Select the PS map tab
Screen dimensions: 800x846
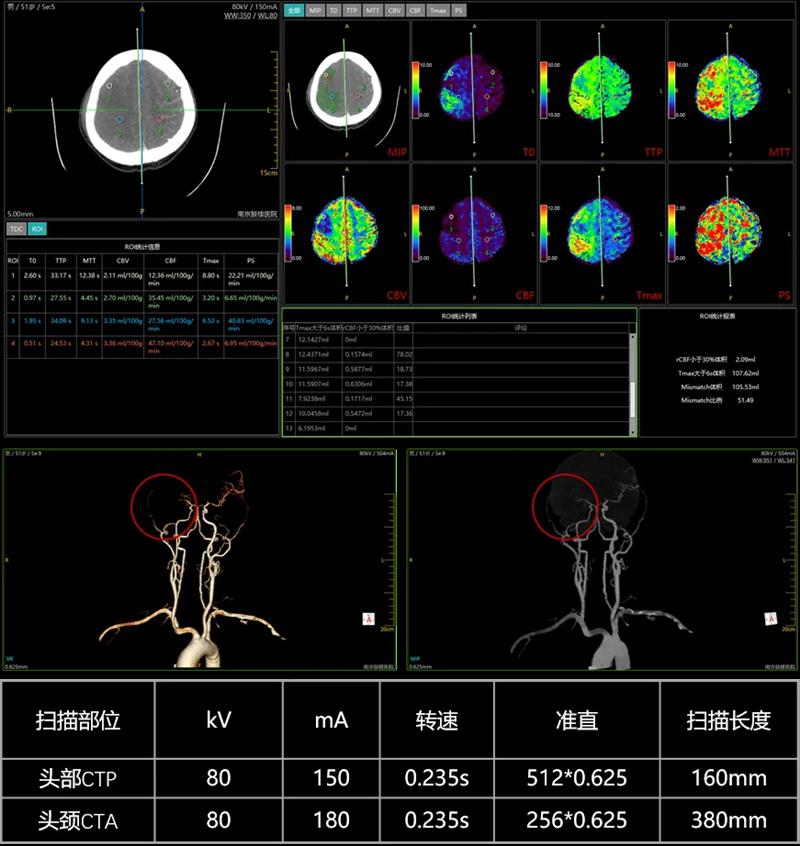pyautogui.click(x=459, y=10)
